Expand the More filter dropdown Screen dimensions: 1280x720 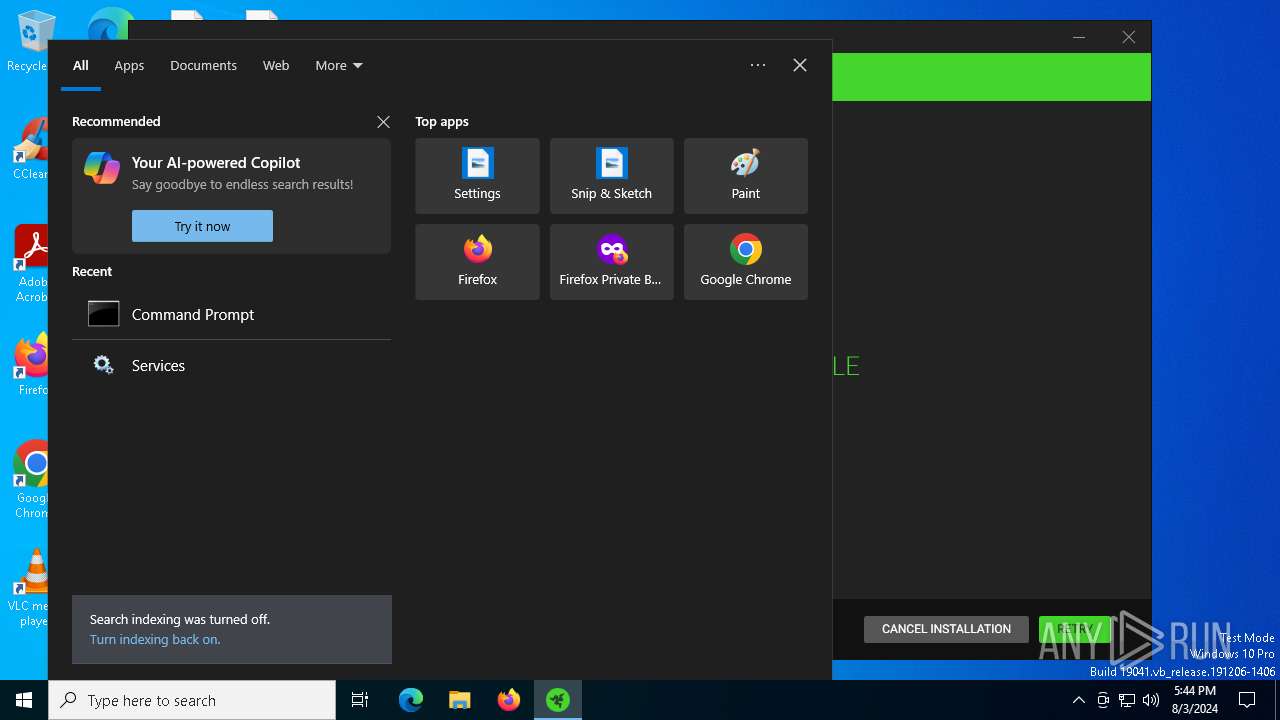pyautogui.click(x=339, y=65)
